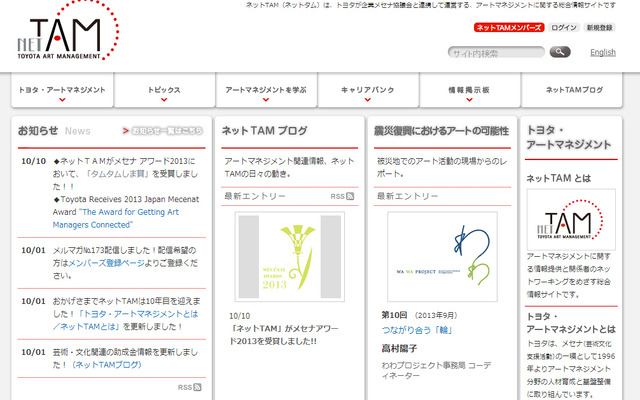
Task: Click the magnifier search button
Action: click(560, 52)
